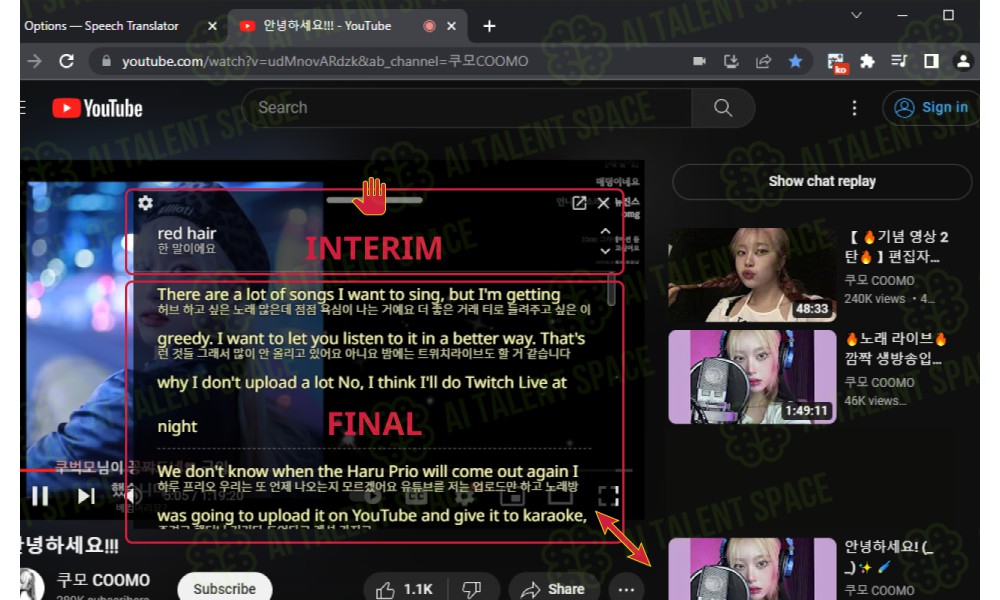Skip to the next video
Image resolution: width=1000 pixels, height=600 pixels.
[x=87, y=495]
